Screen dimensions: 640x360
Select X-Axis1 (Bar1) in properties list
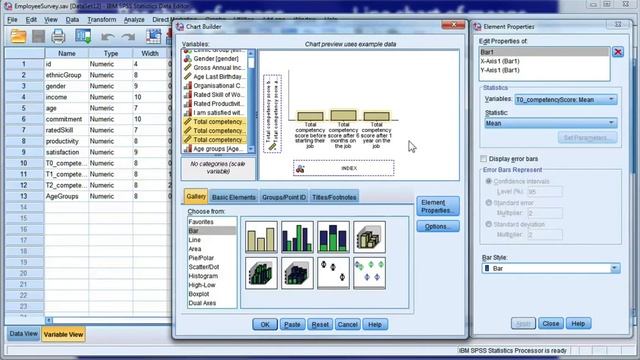544,61
